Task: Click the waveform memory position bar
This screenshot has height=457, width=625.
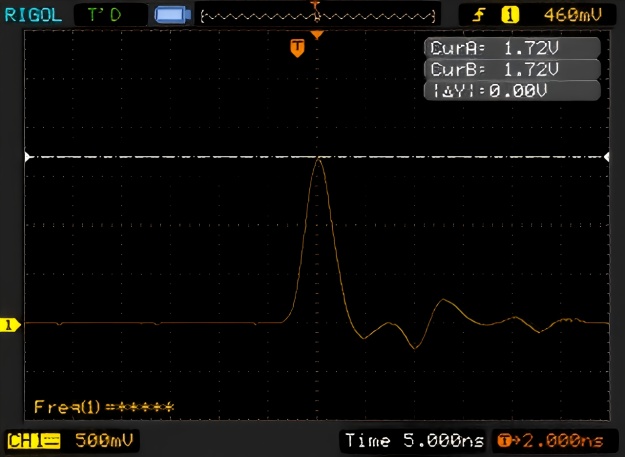Action: [319, 15]
